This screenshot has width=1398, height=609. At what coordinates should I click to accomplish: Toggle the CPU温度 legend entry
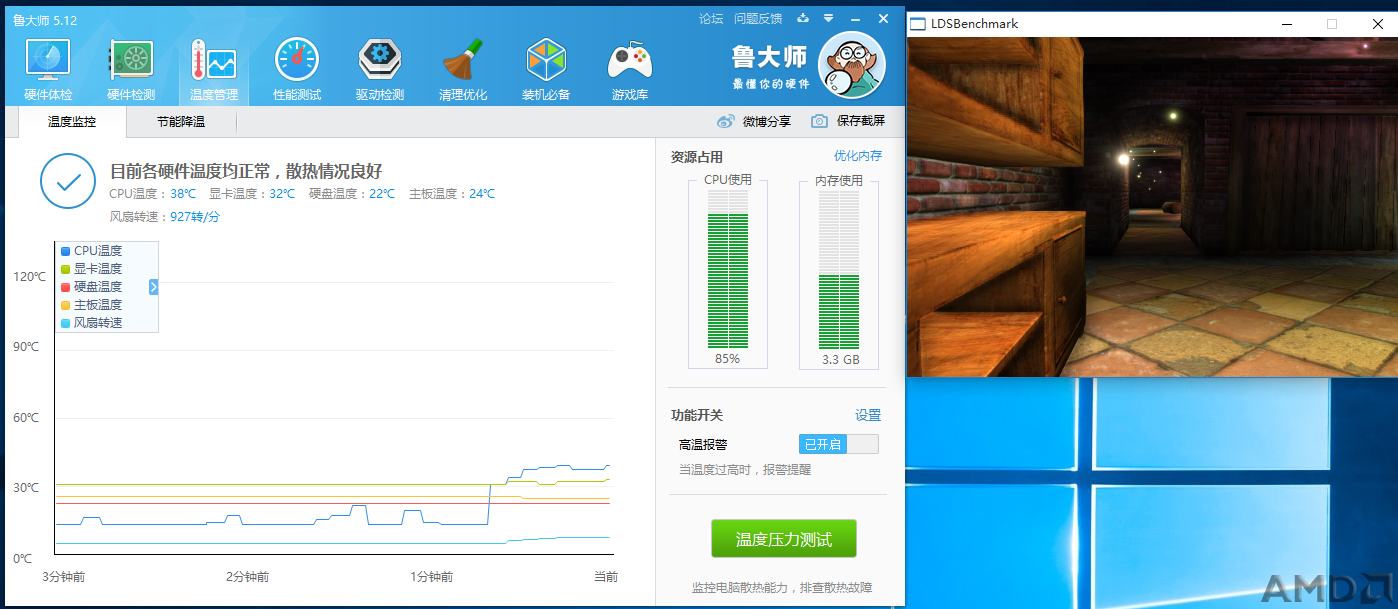(91, 251)
